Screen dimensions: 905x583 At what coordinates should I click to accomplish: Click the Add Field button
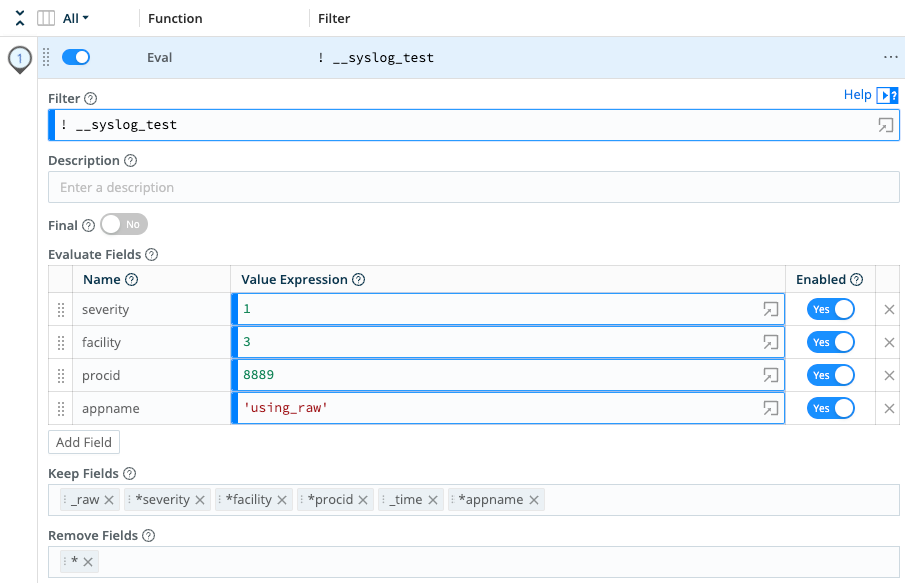(x=83, y=441)
